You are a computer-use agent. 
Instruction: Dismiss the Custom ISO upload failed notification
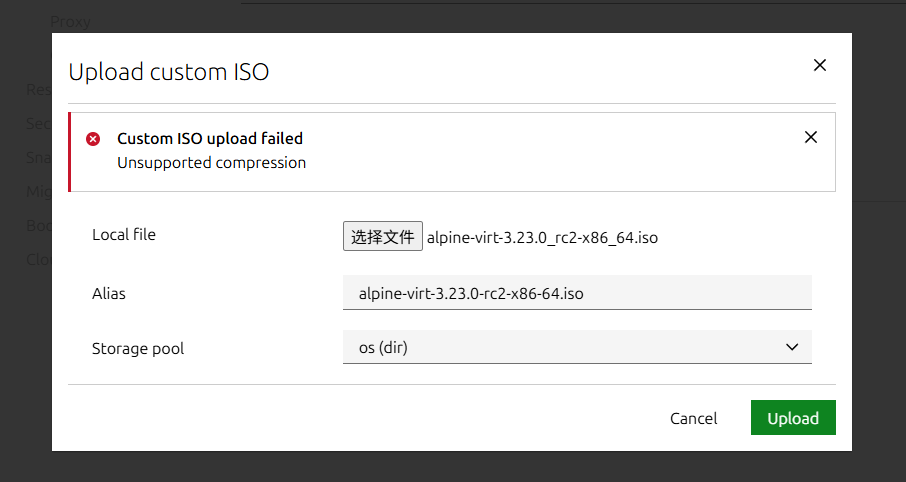[810, 138]
